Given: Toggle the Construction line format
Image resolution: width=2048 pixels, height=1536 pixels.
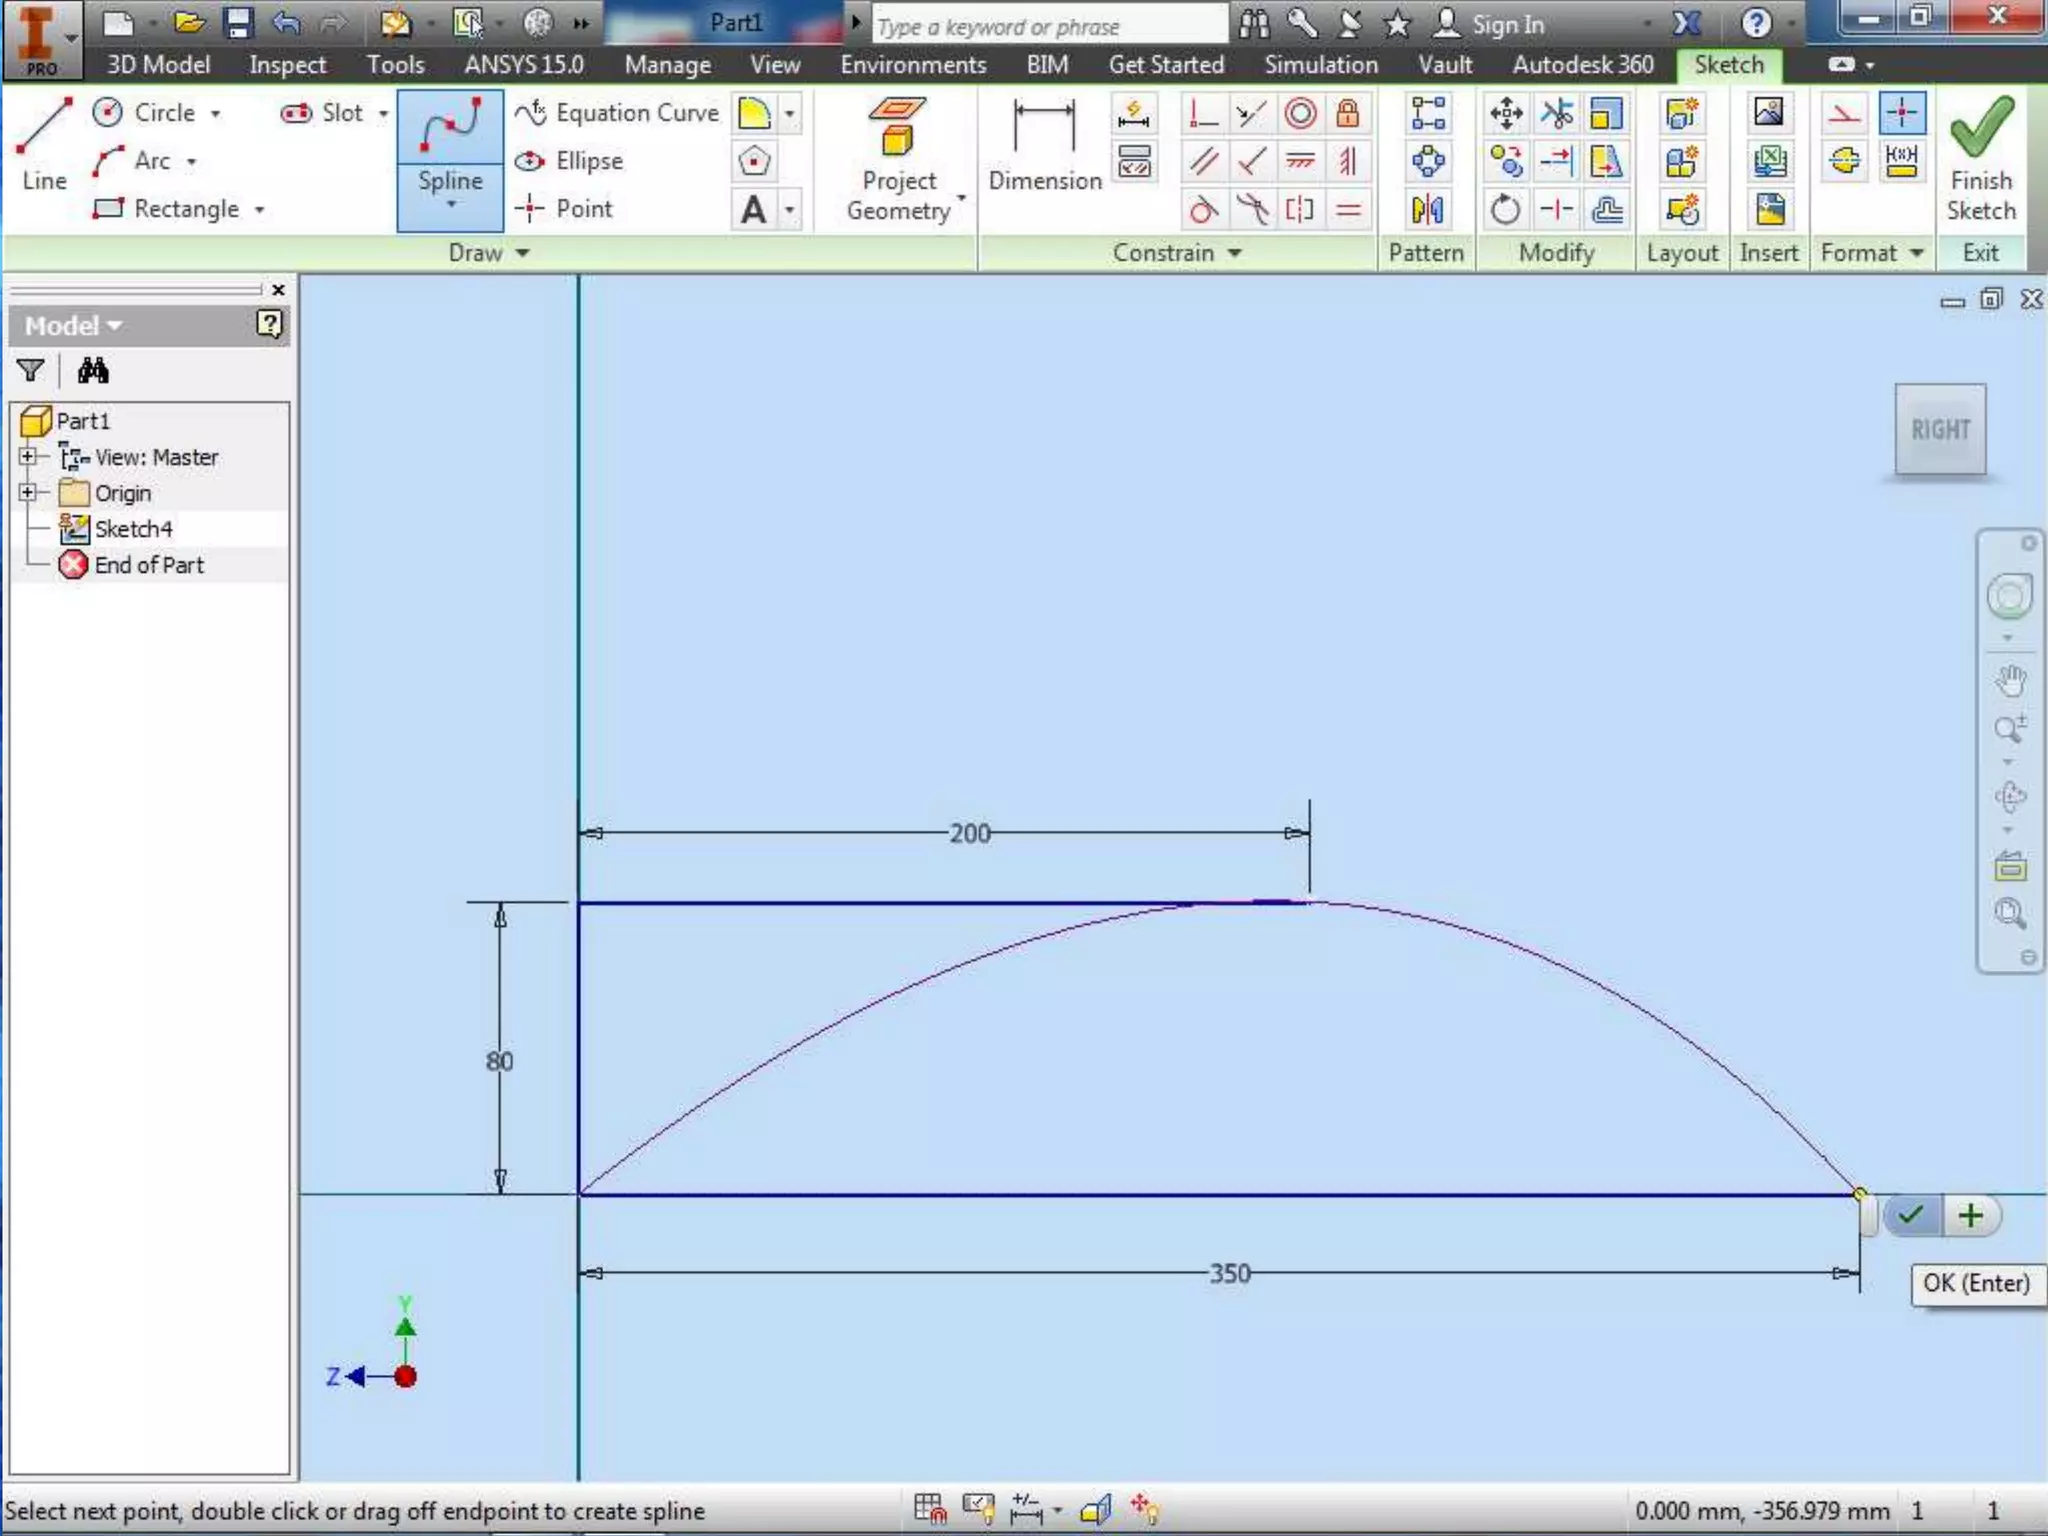Looking at the screenshot, I should click(1844, 113).
